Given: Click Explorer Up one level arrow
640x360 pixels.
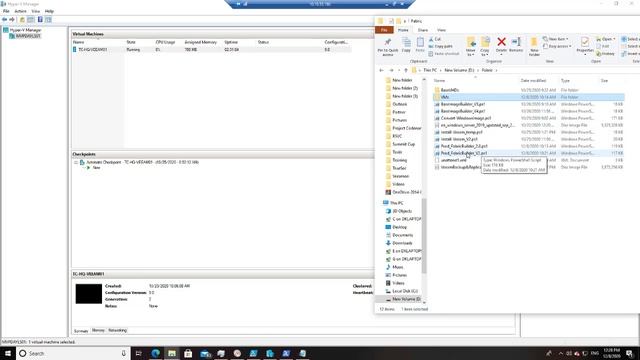Looking at the screenshot, I should pyautogui.click(x=406, y=70).
